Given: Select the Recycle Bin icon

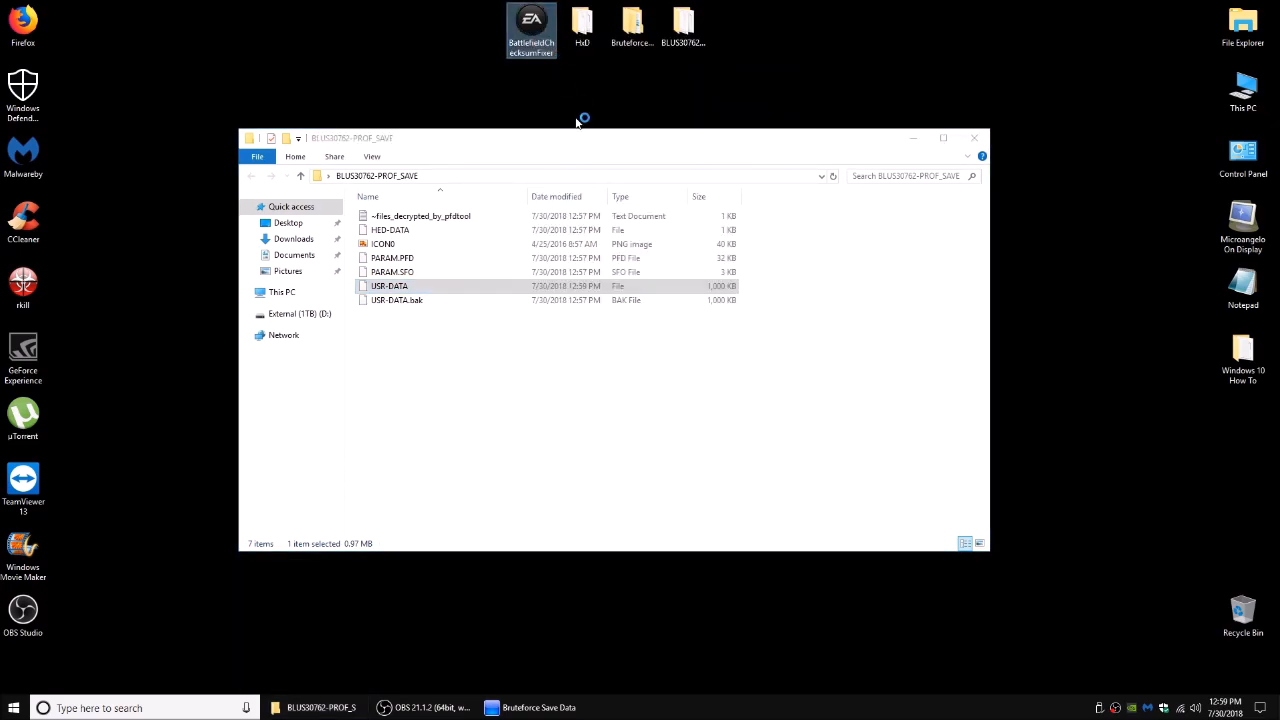Looking at the screenshot, I should pyautogui.click(x=1243, y=616).
